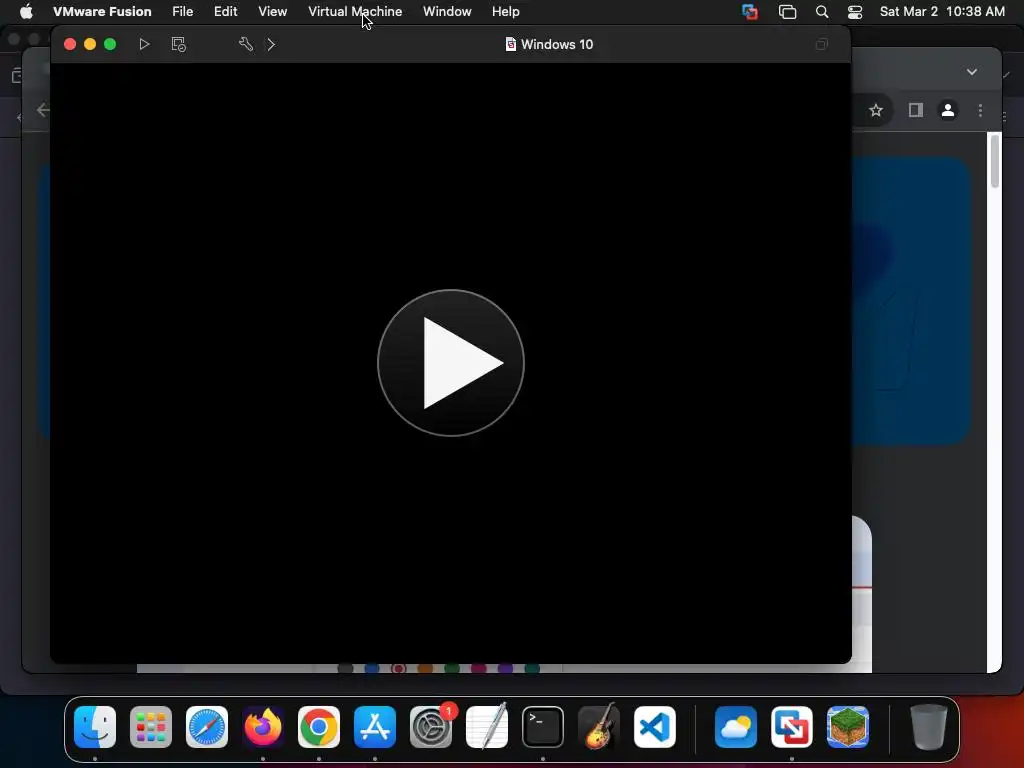
Task: Bookmark the page with the Chrome star icon
Action: pos(876,110)
